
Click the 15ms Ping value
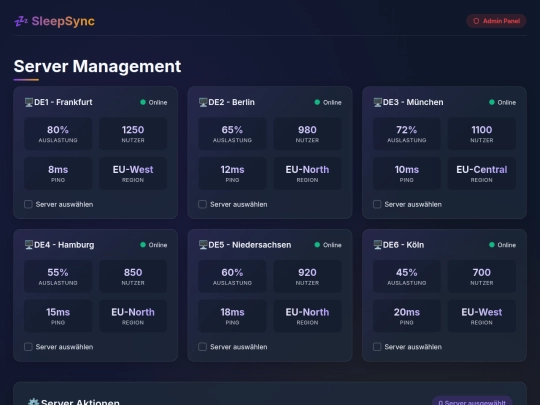point(58,312)
